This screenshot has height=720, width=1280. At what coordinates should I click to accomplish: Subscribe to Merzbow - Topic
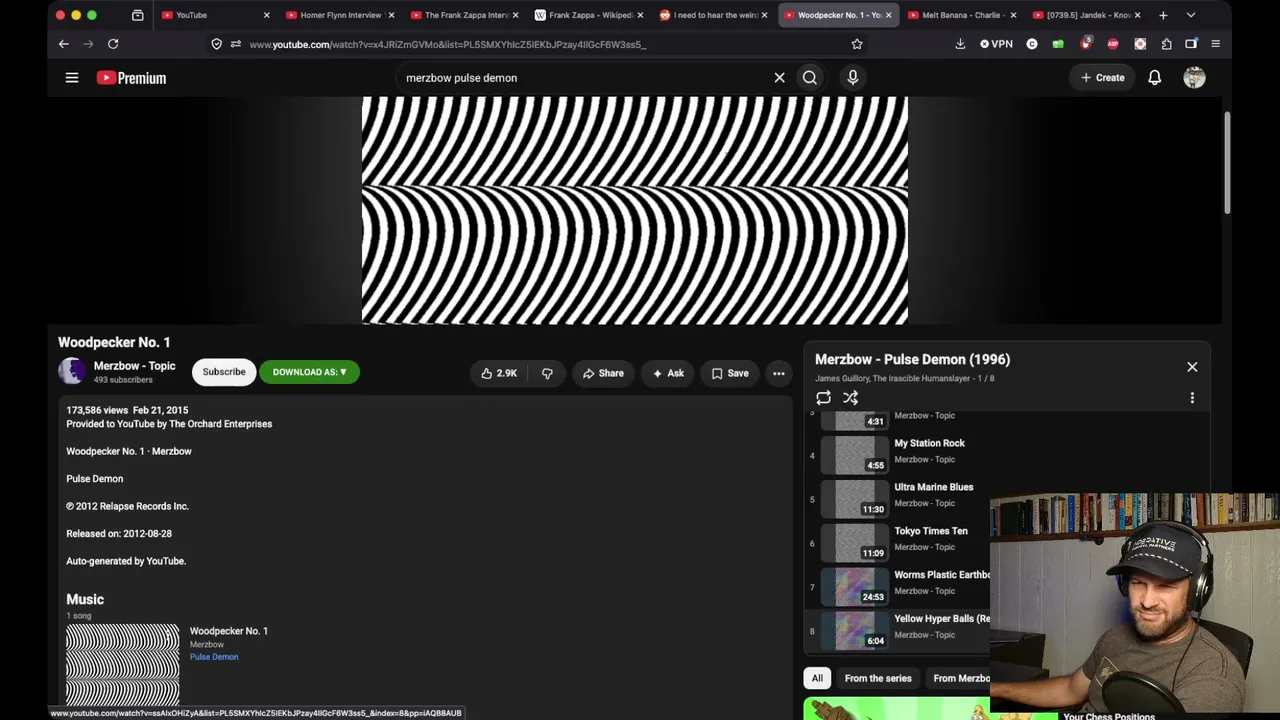[x=224, y=372]
